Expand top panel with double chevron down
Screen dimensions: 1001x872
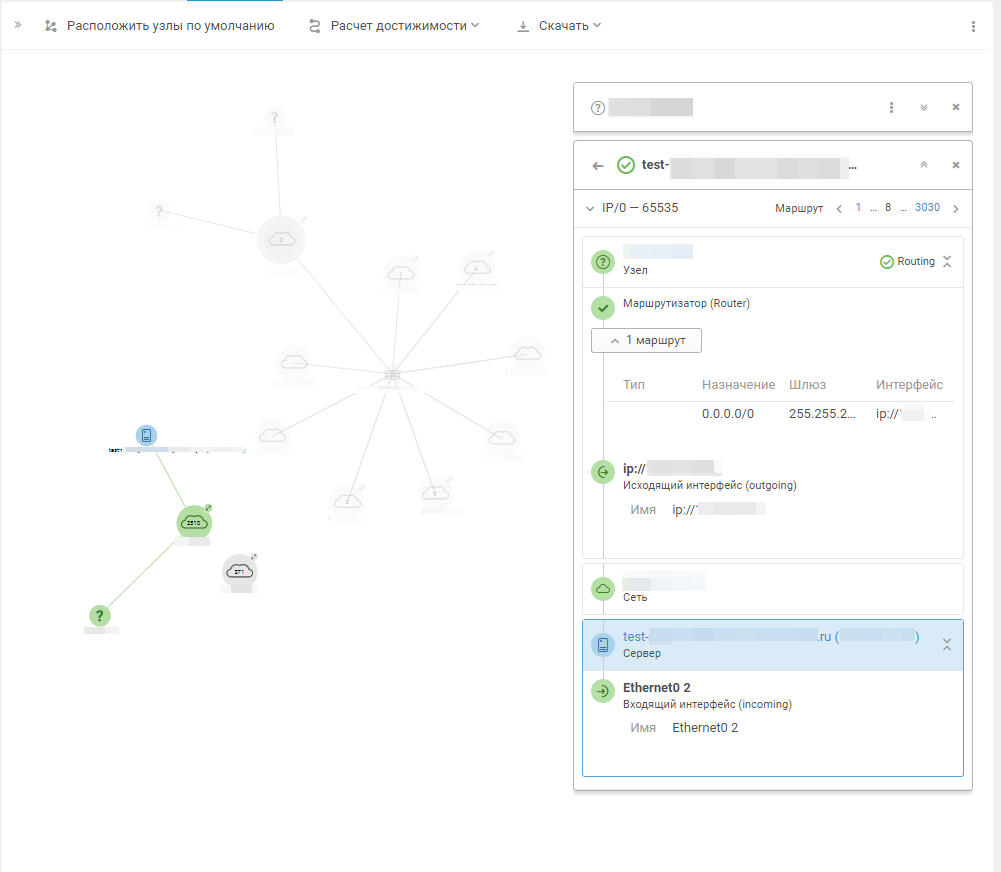924,107
